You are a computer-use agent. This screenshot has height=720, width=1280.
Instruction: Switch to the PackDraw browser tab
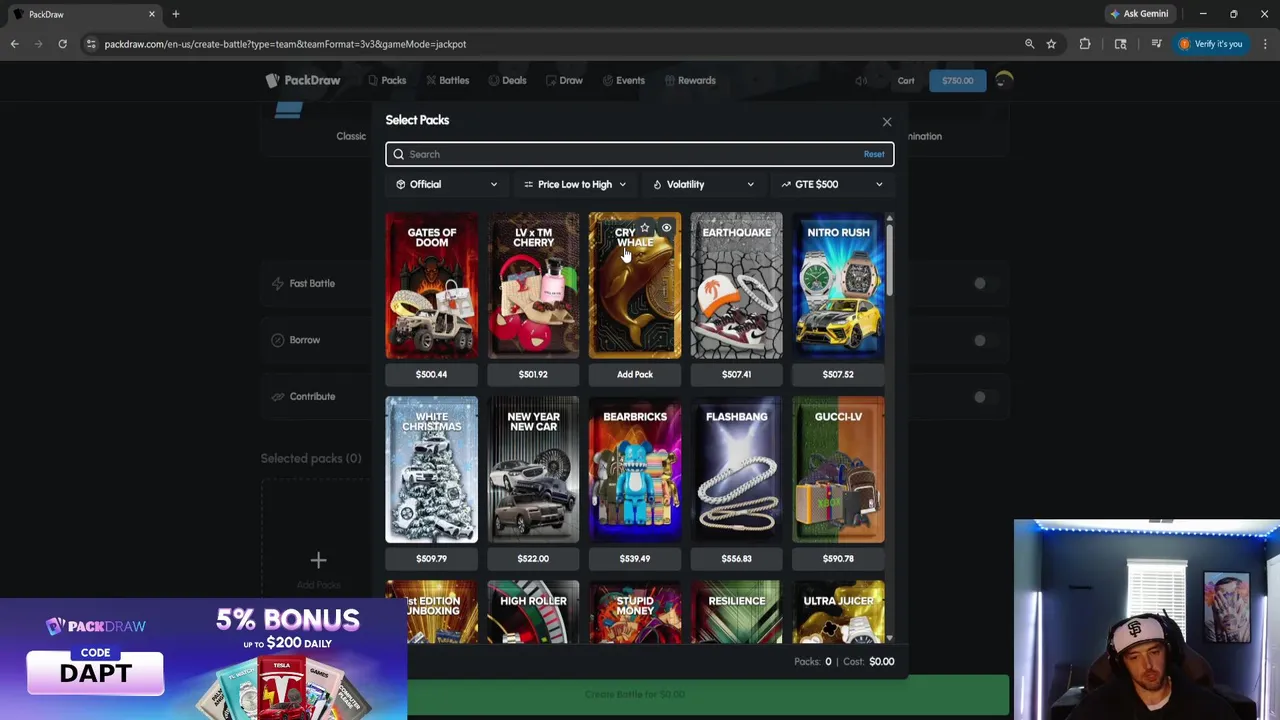85,14
